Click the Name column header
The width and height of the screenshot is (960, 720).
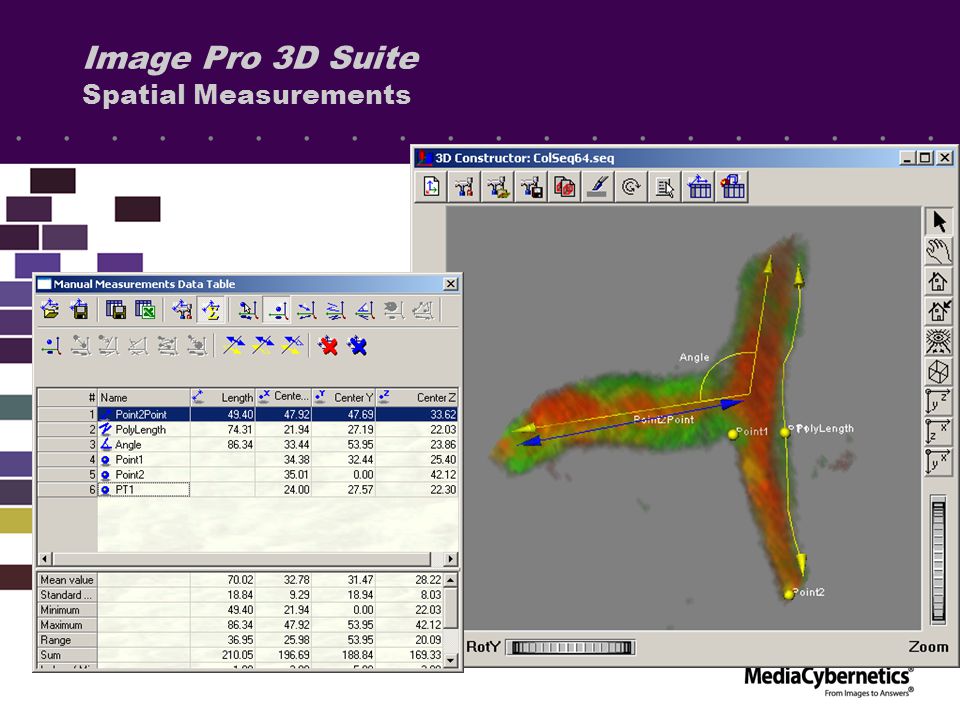144,397
